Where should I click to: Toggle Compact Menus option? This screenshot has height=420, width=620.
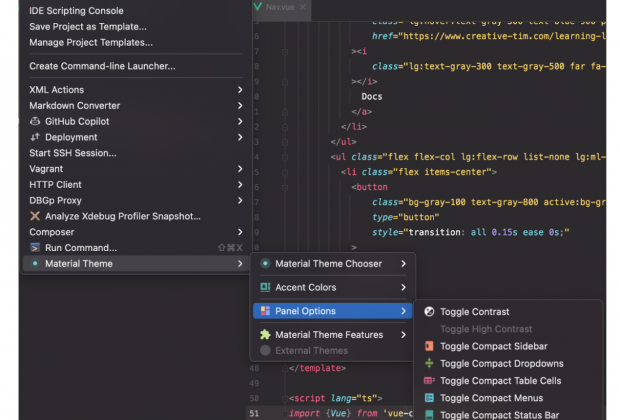508,398
